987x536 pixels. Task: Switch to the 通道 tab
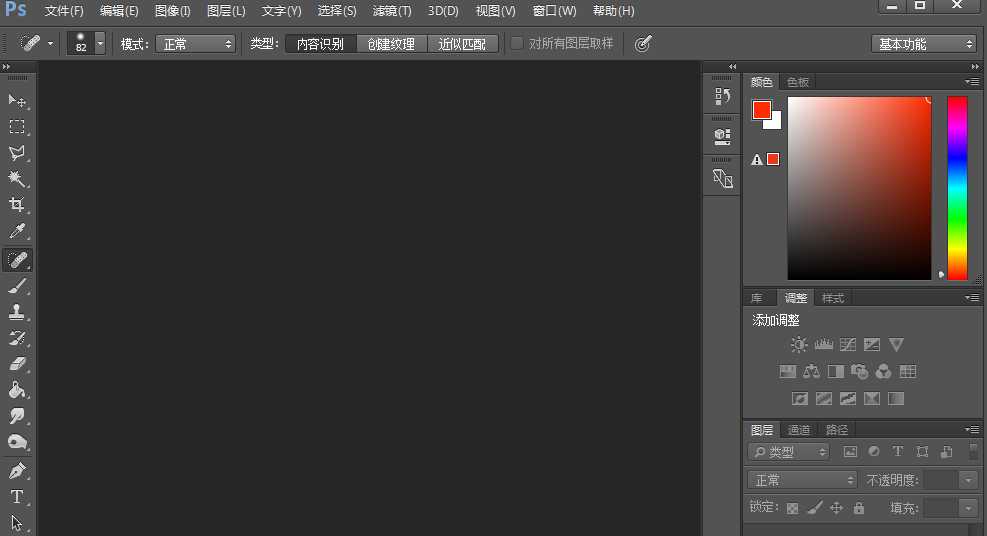(799, 430)
